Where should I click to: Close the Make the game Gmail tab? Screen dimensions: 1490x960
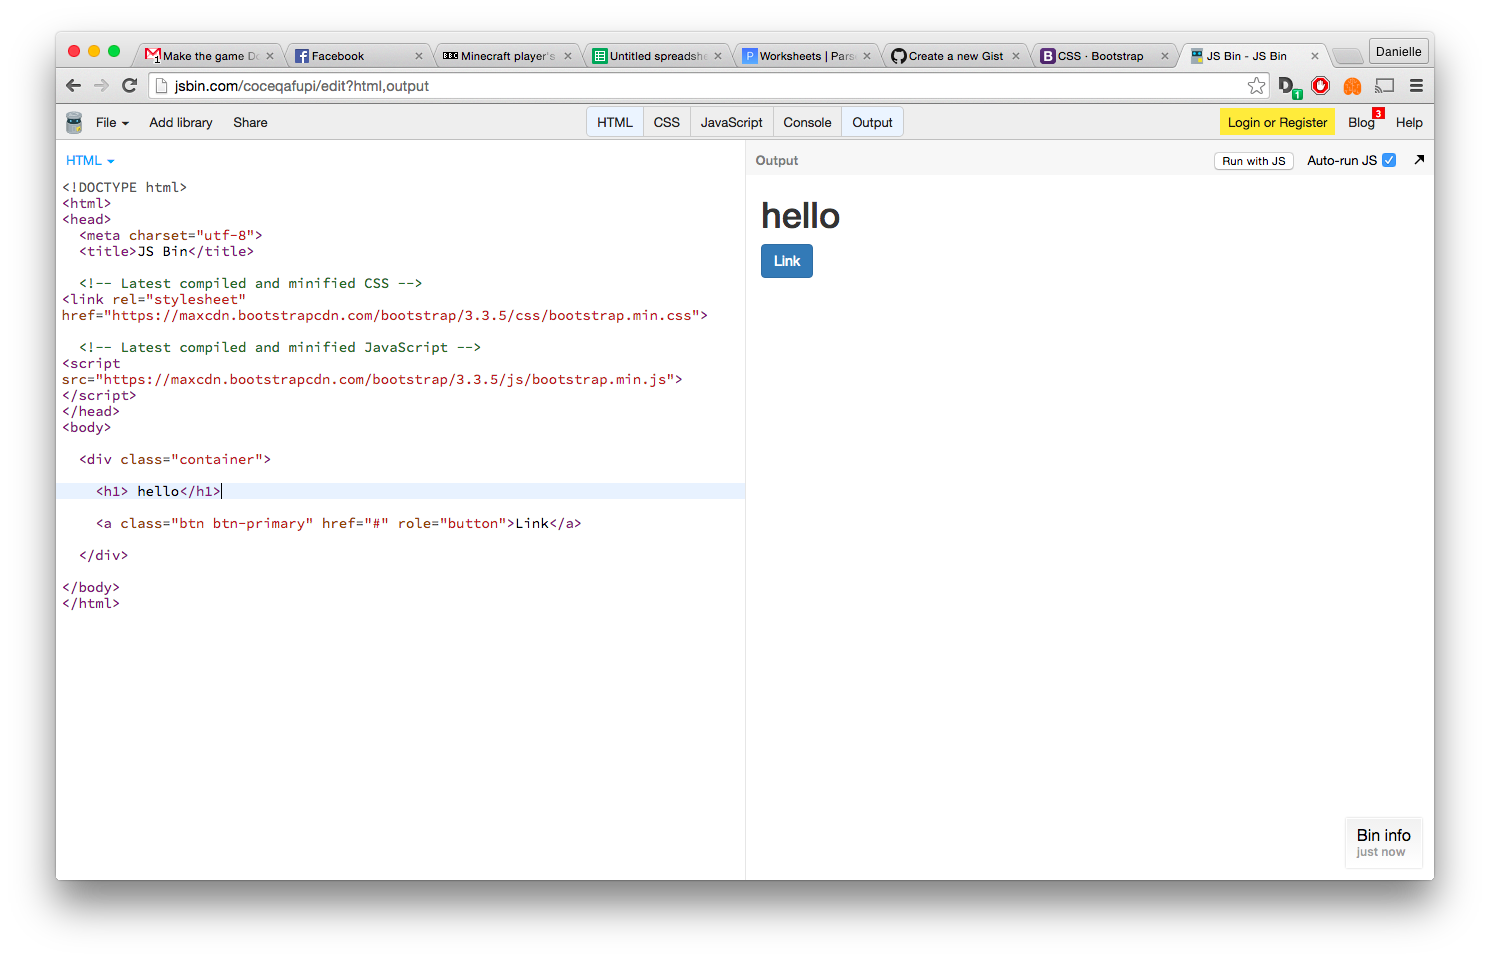coord(270,56)
